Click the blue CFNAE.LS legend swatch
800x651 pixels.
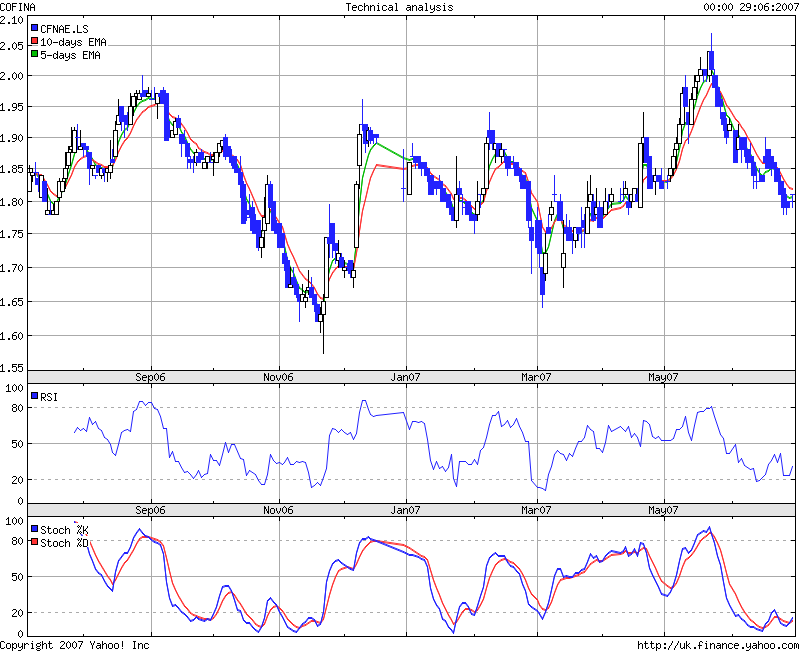tap(35, 29)
